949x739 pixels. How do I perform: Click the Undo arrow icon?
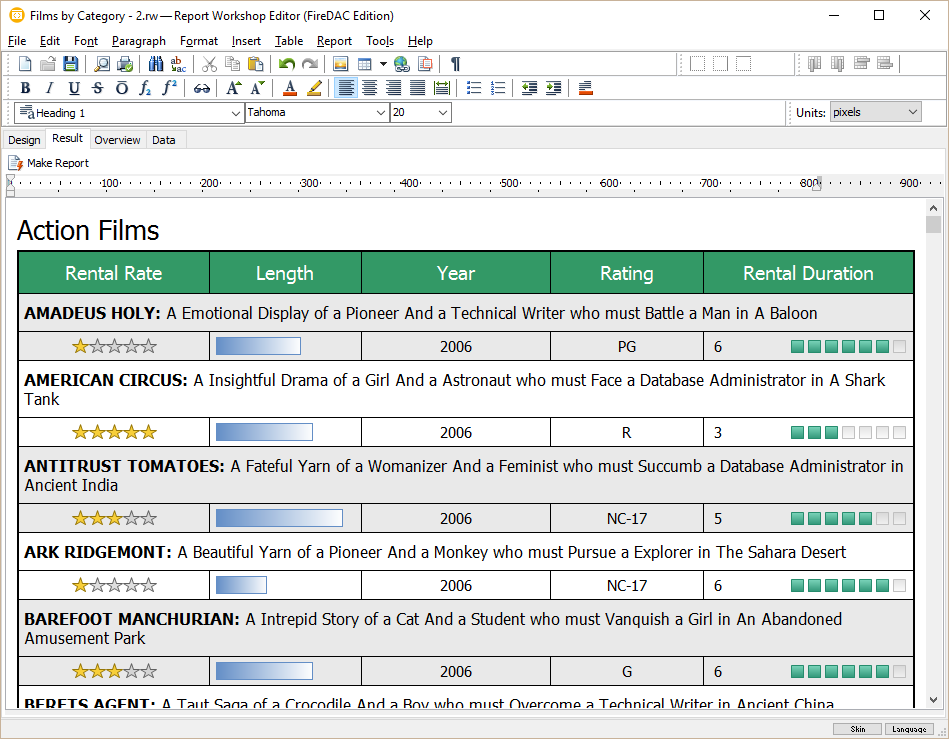[286, 64]
